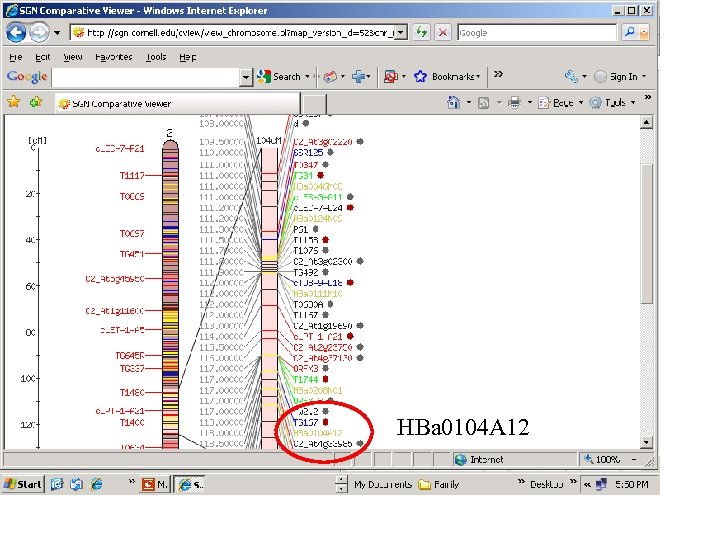
Task: Click My Documents toolbar on taskbar
Action: [x=382, y=484]
